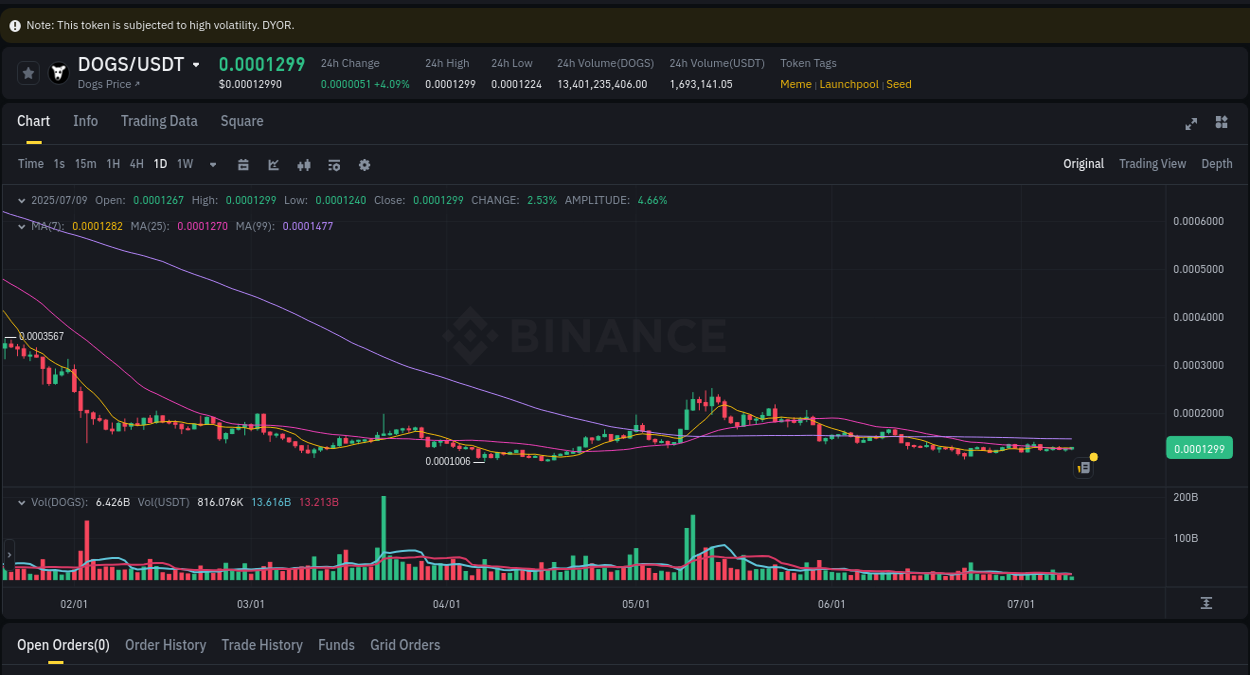Viewport: 1250px width, 675px height.
Task: Expand the side panel with the left-edge arrow
Action: pos(8,554)
